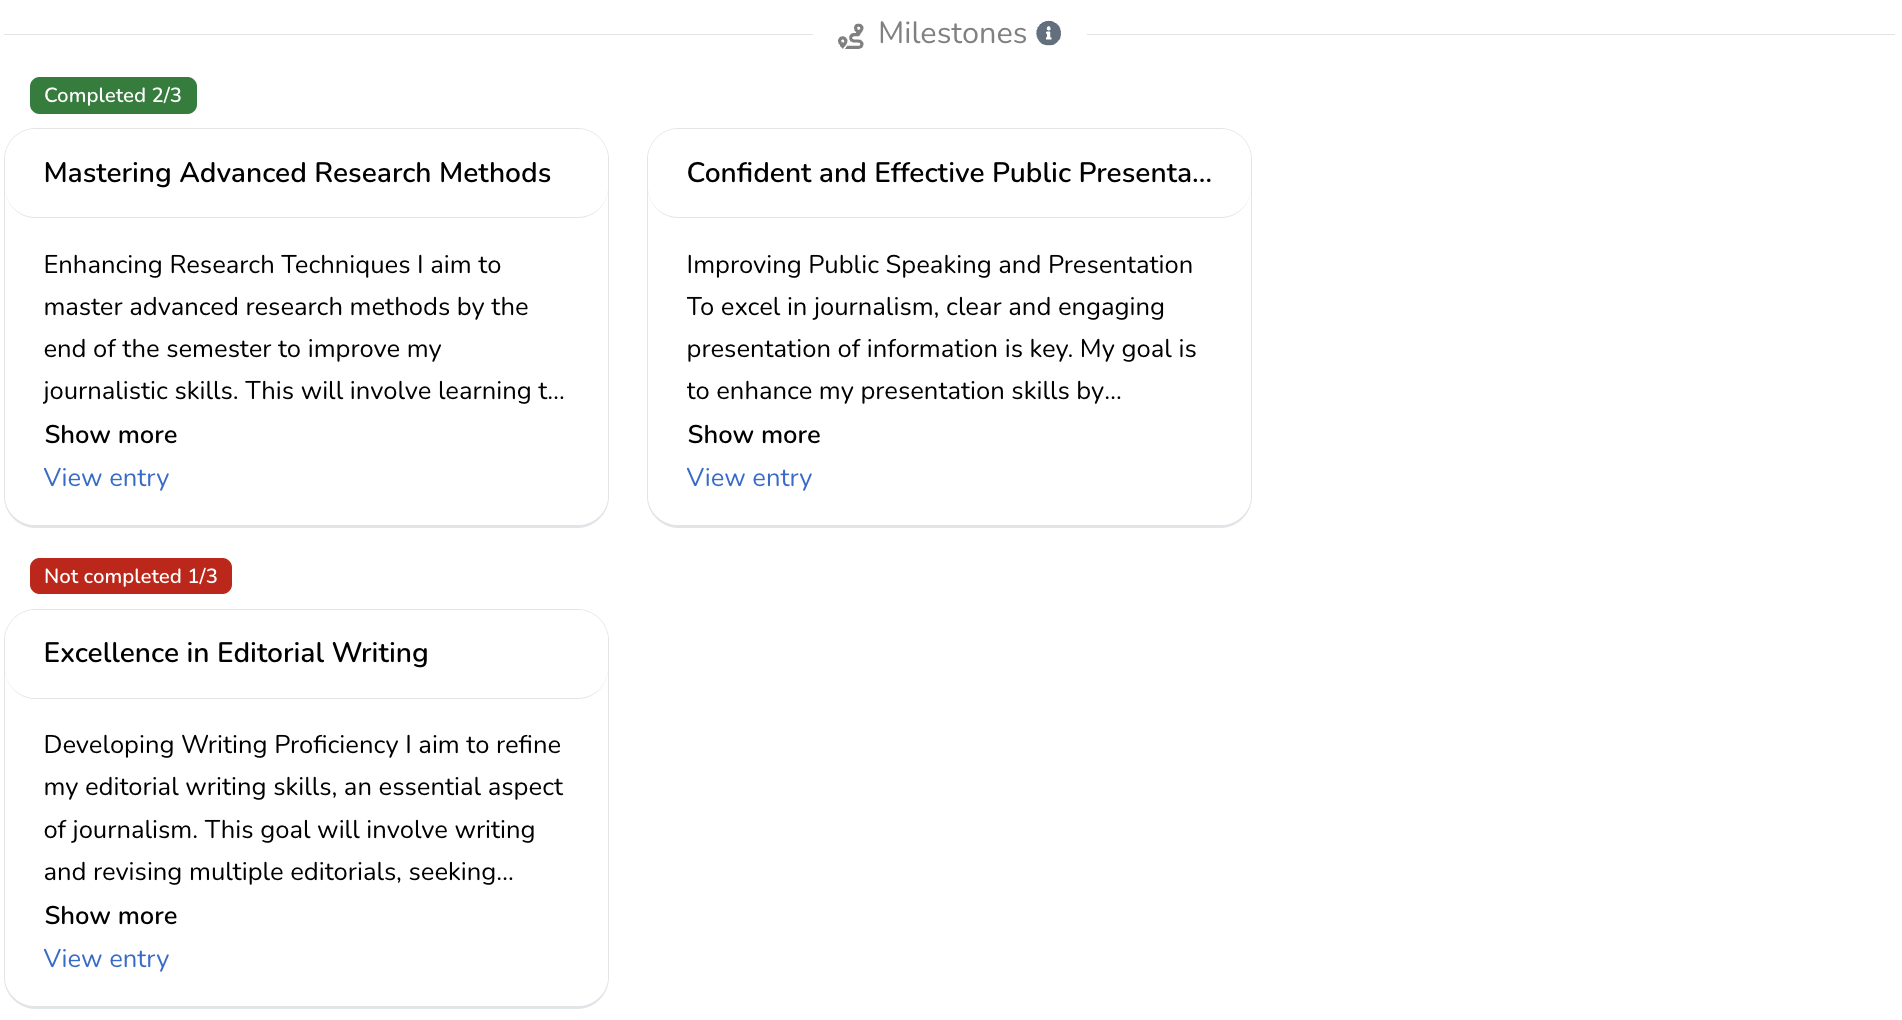
Task: Open Excellence in Editorial Writing card title
Action: [236, 653]
